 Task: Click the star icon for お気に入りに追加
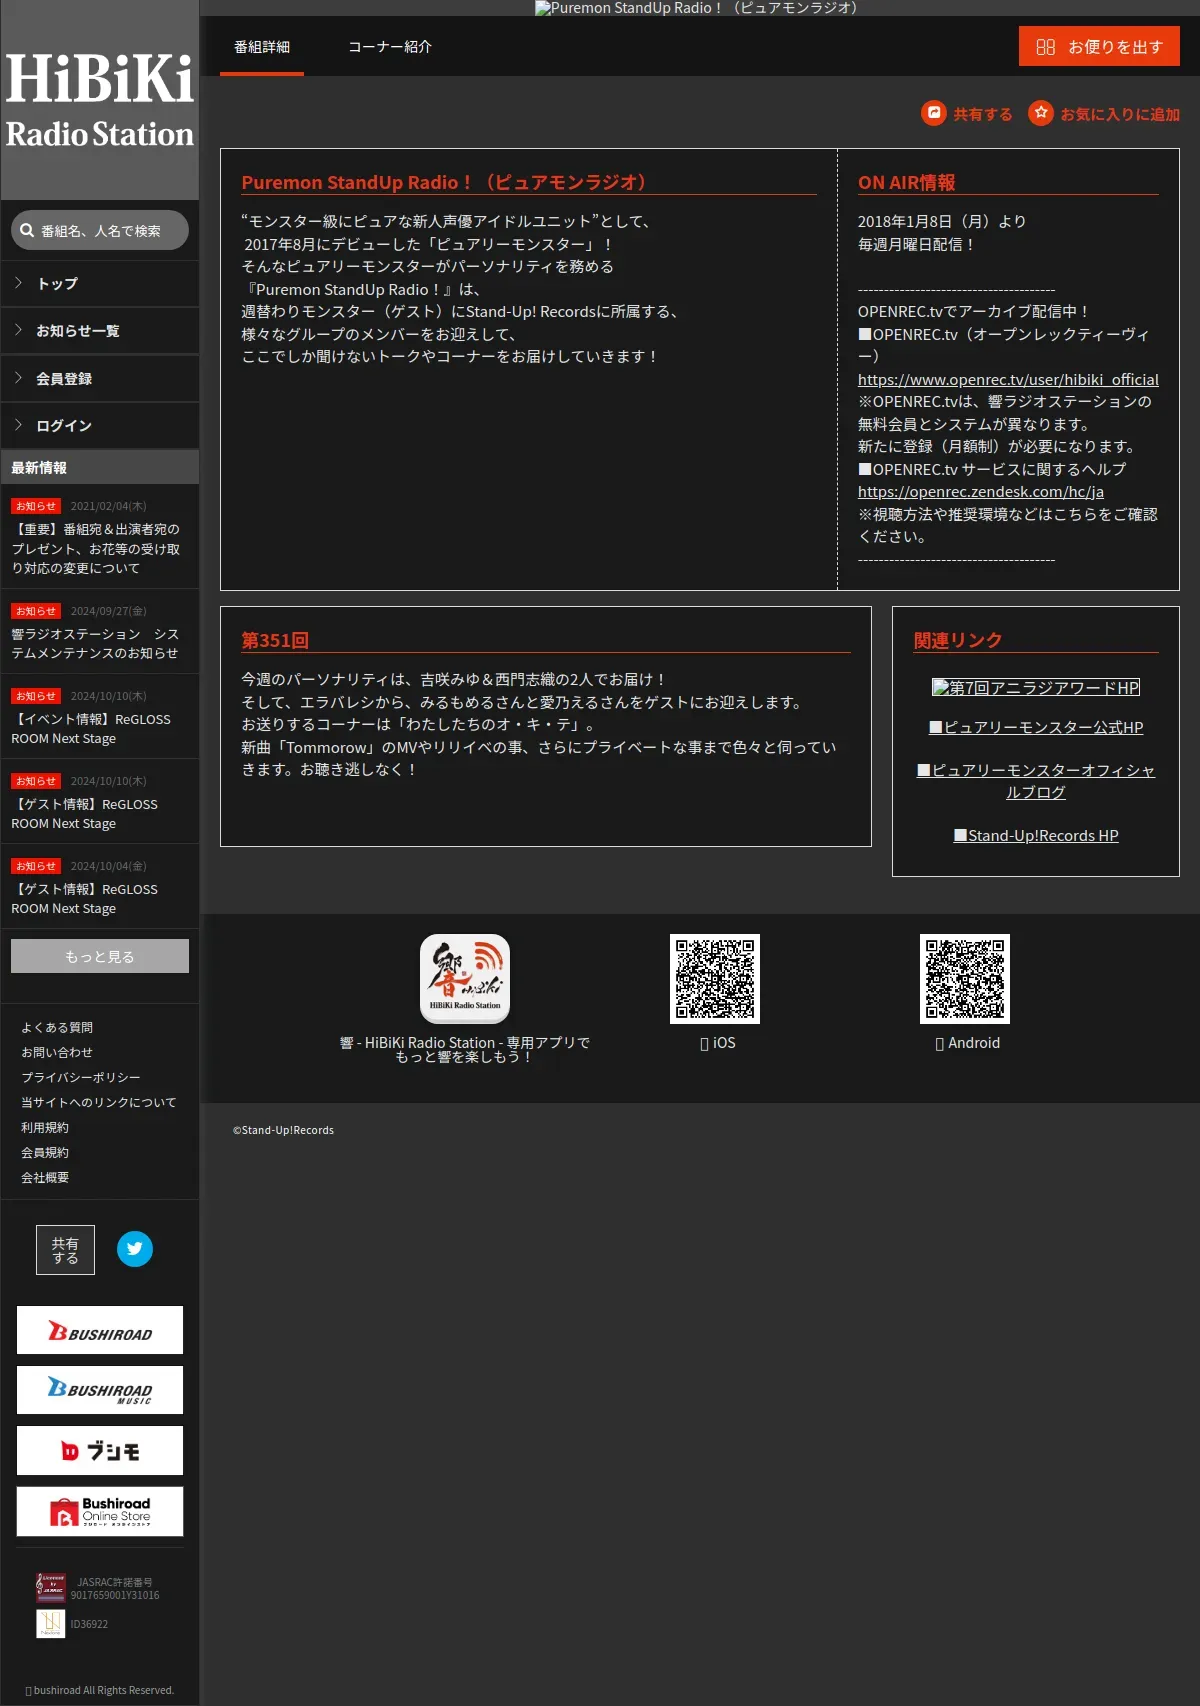tap(1041, 113)
